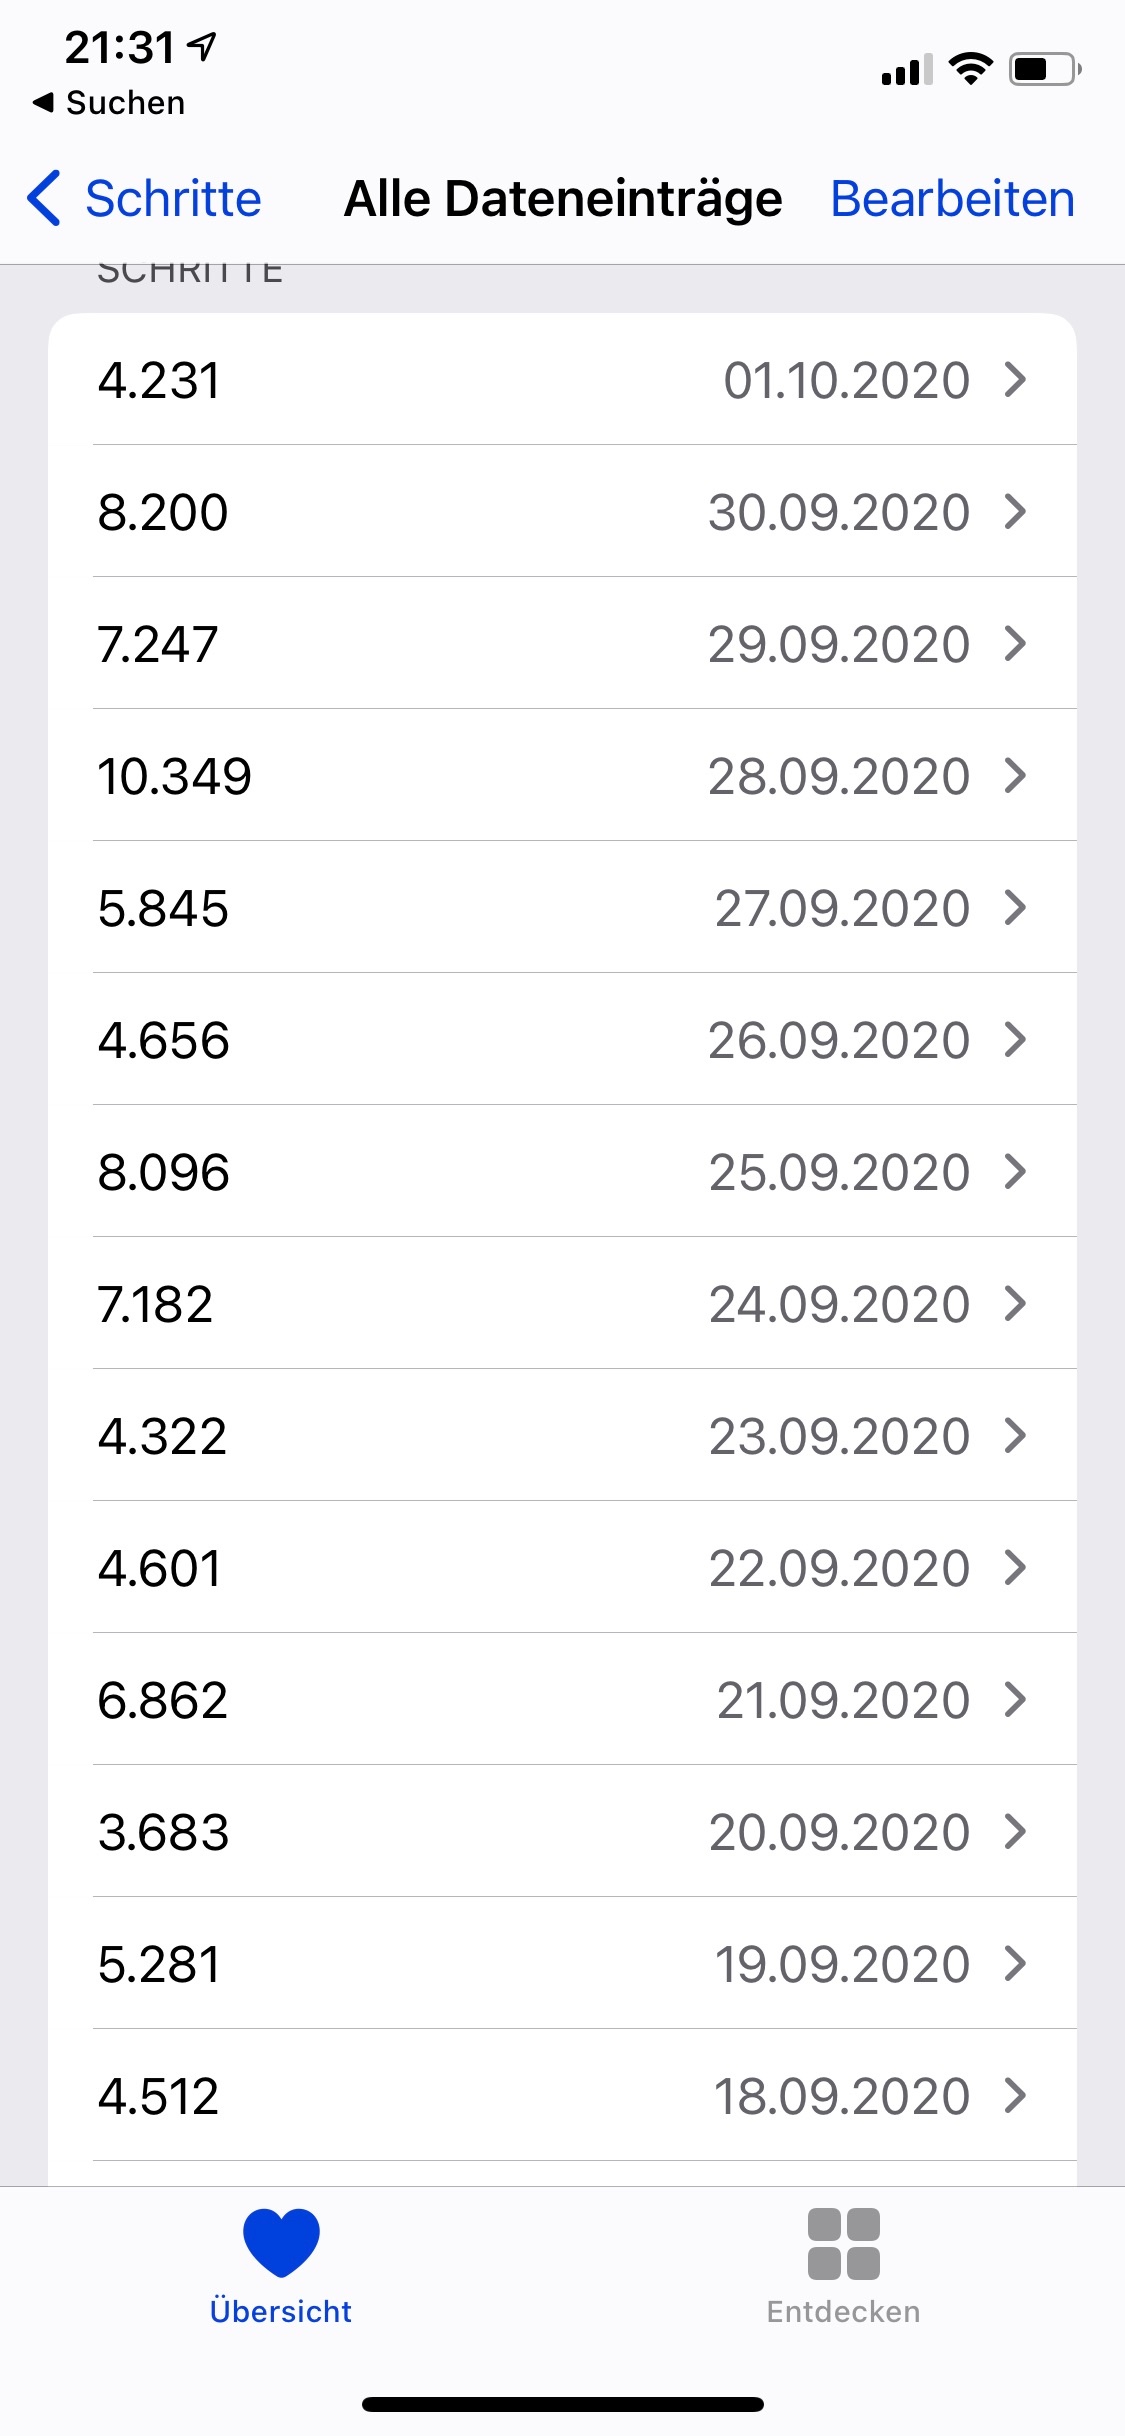Viewport: 1125px width, 2436px height.
Task: Tap the location arrow beside the clock
Action: click(x=203, y=46)
